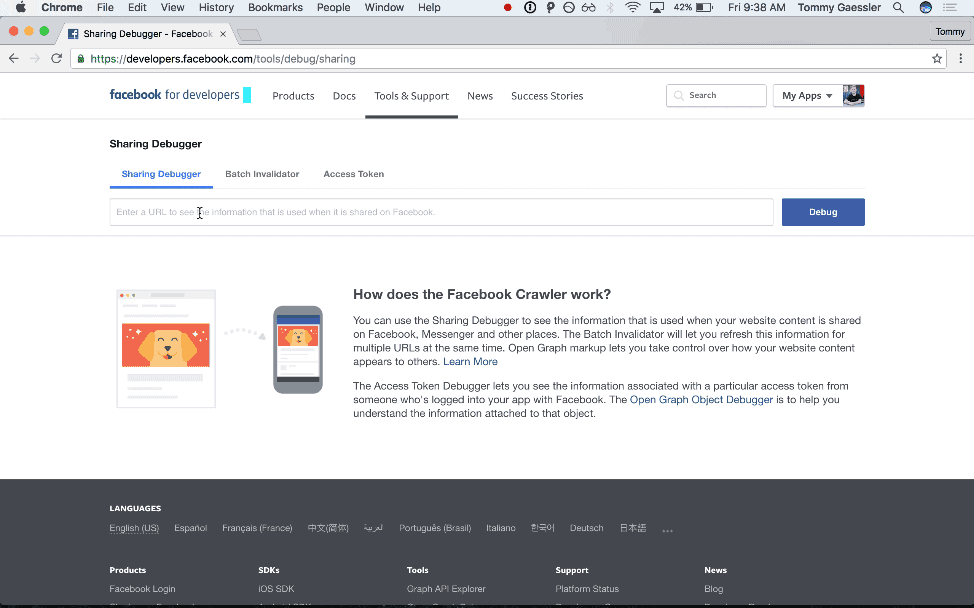Open Success Stories nav item
The image size is (974, 608).
(x=547, y=96)
